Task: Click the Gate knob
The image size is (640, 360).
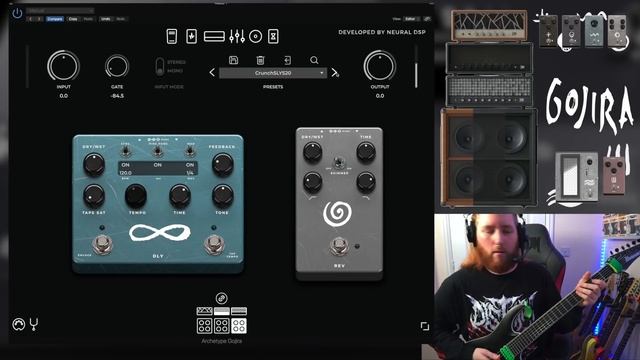Action: point(117,66)
